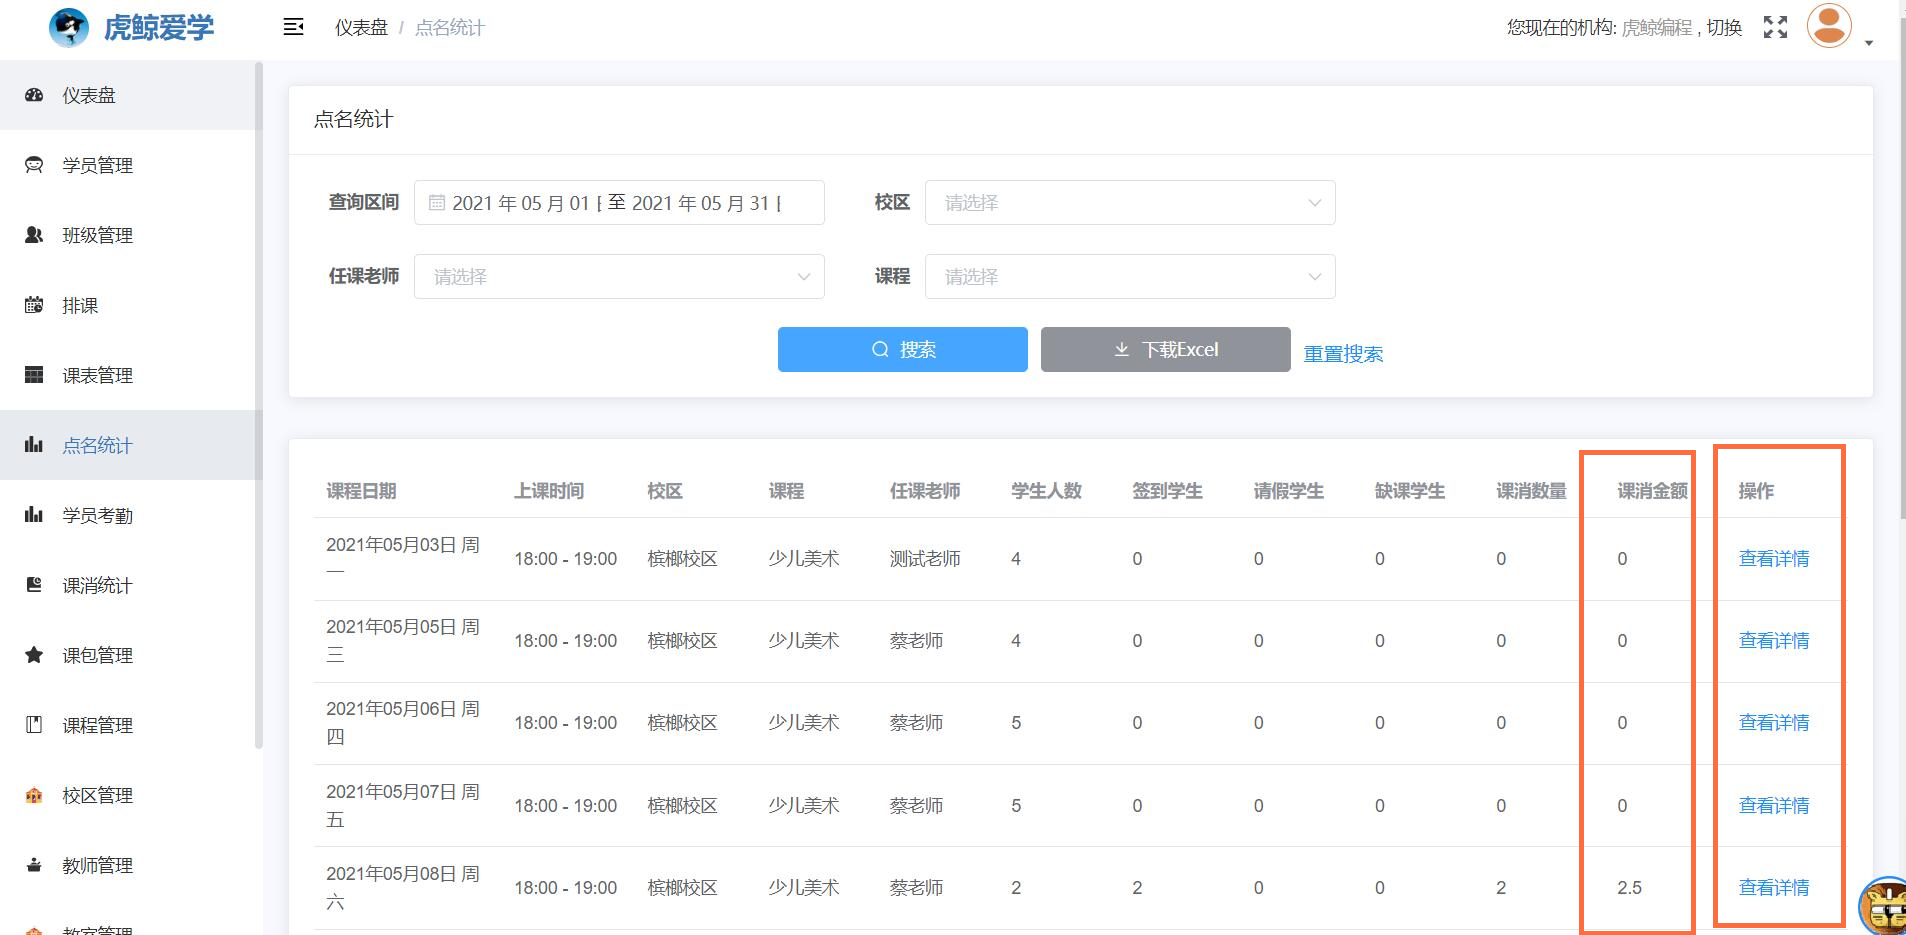Screen dimensions: 1906x935
Task: Click 仪表盘 breadcrumb link
Action: [x=361, y=28]
